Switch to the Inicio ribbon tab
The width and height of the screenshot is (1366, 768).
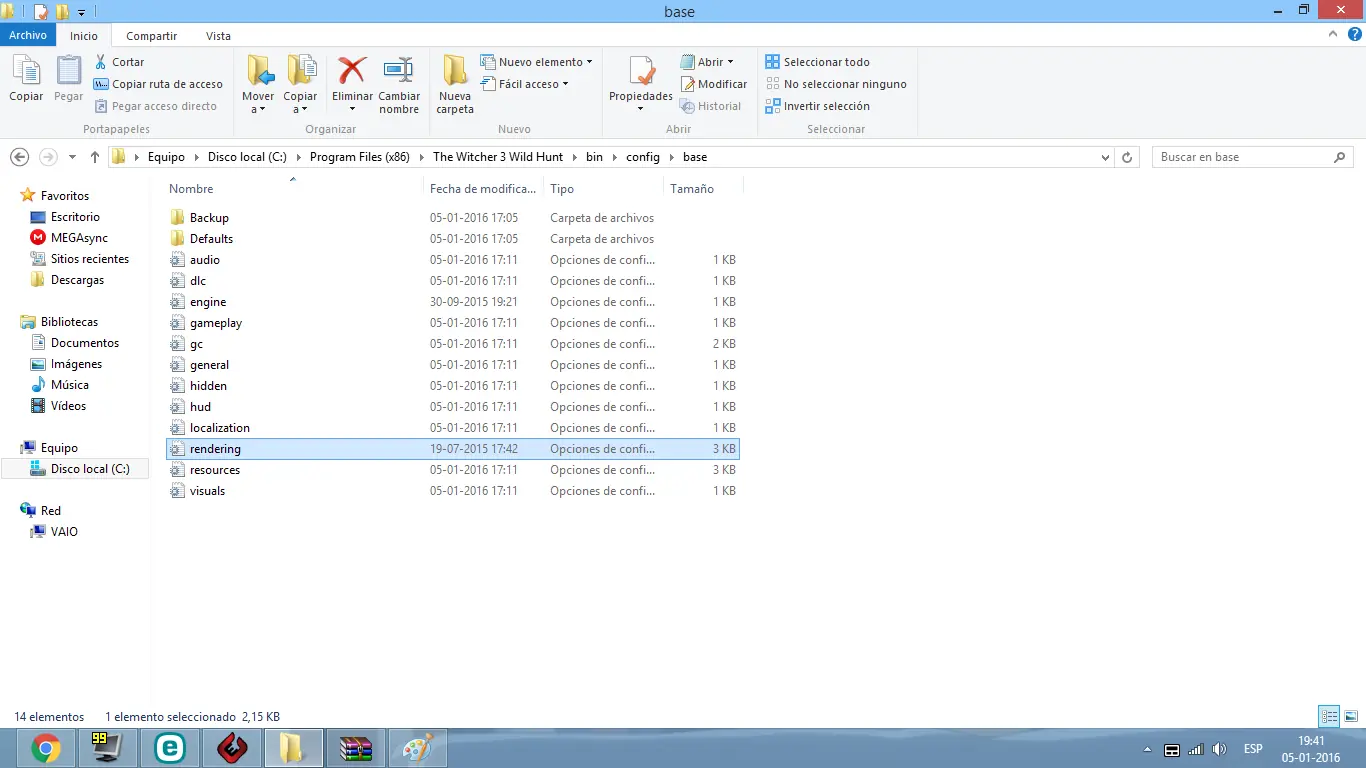(84, 36)
